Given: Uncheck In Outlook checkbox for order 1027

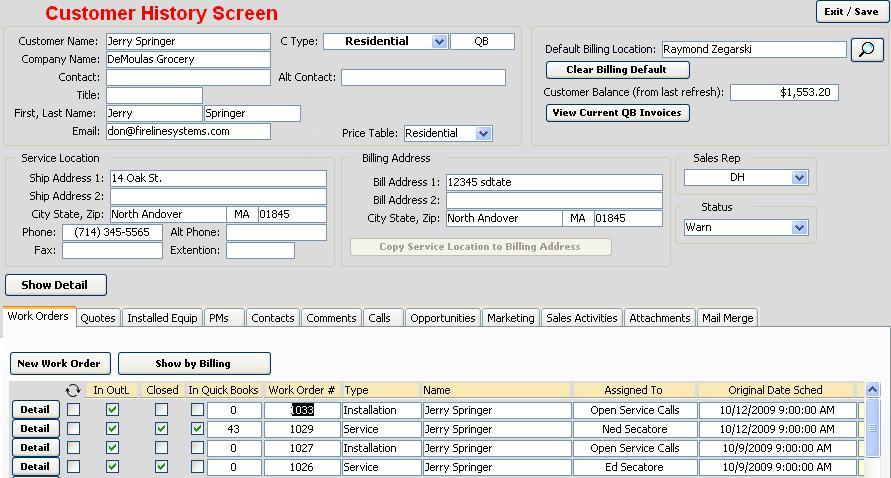Looking at the screenshot, I should point(112,448).
